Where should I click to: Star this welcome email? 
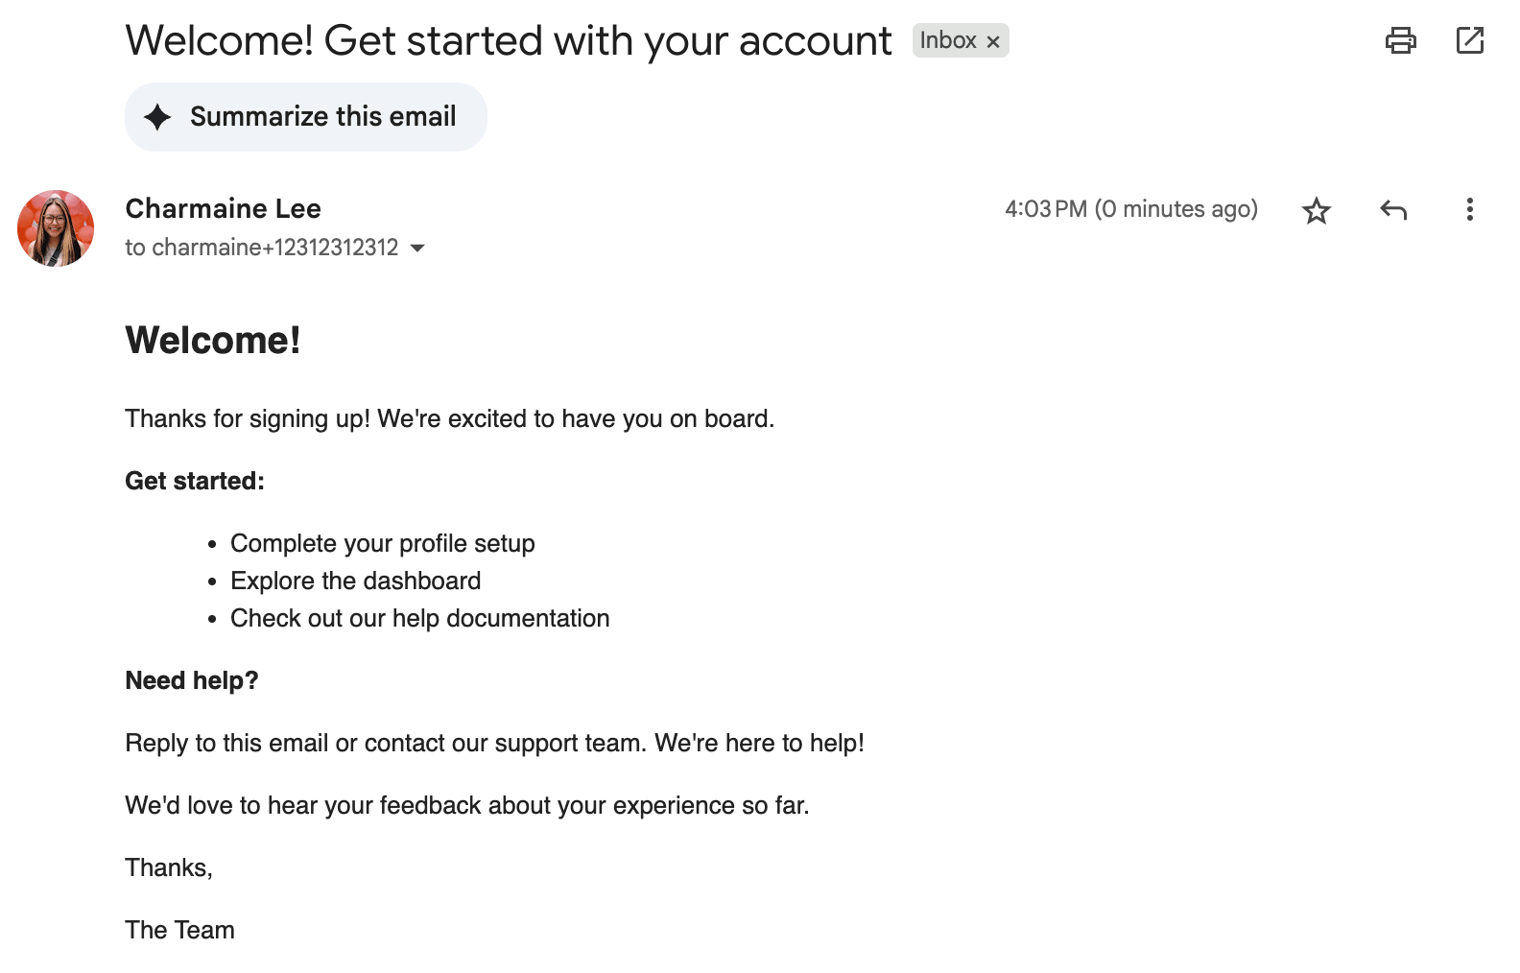[1316, 210]
